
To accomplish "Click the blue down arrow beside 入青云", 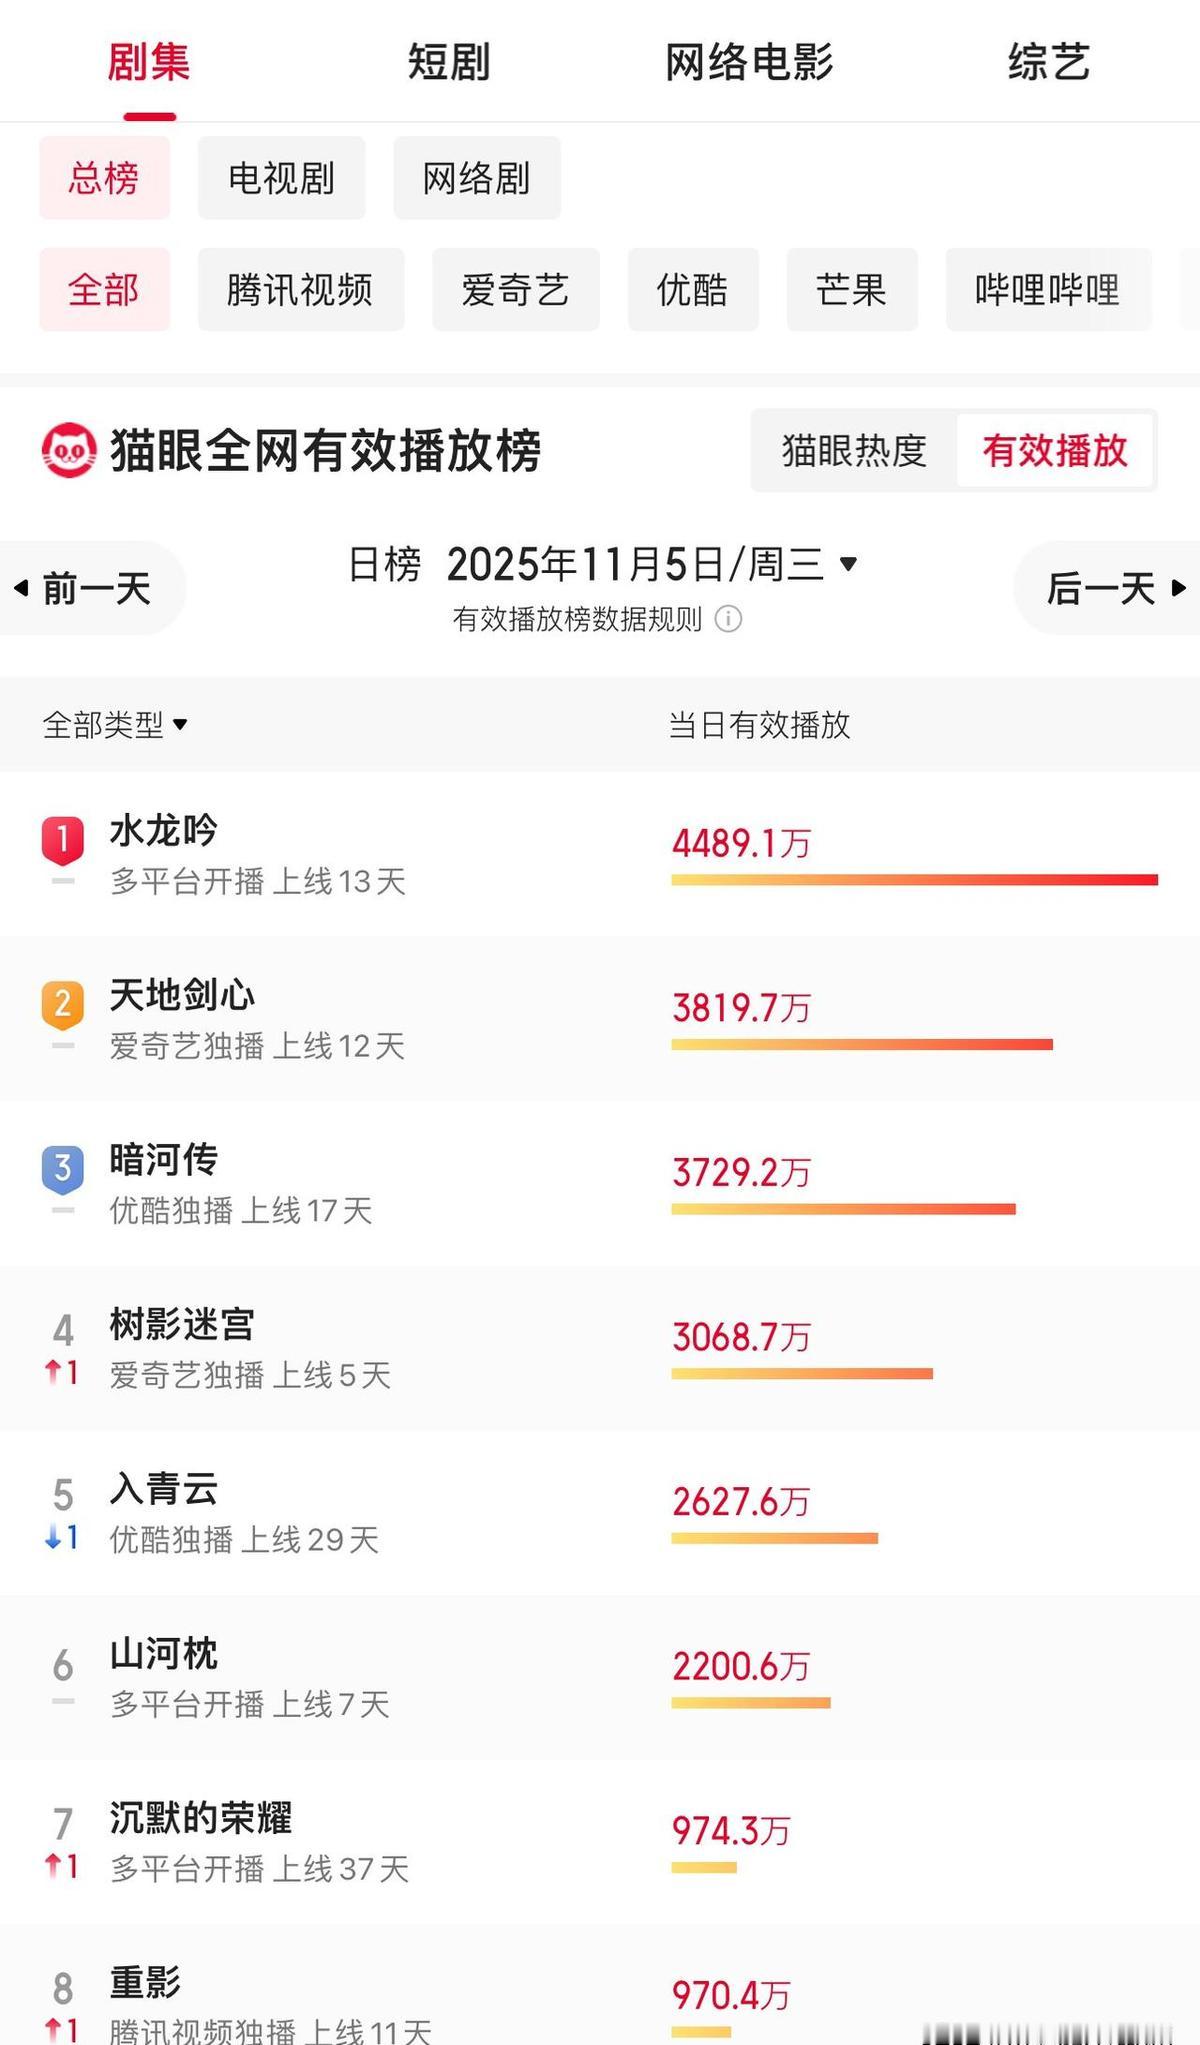I will coord(53,1537).
